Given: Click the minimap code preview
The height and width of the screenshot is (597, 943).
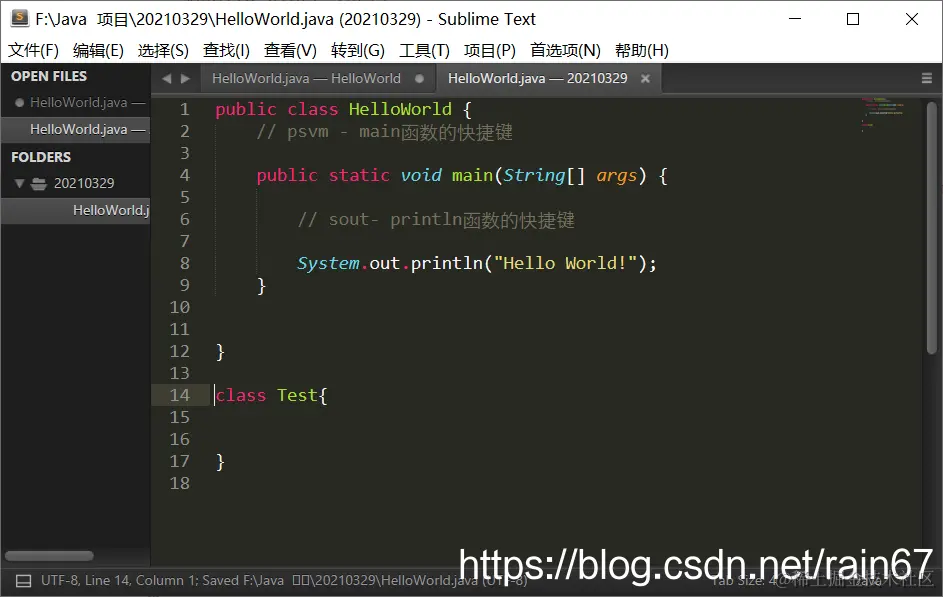Looking at the screenshot, I should (883, 114).
